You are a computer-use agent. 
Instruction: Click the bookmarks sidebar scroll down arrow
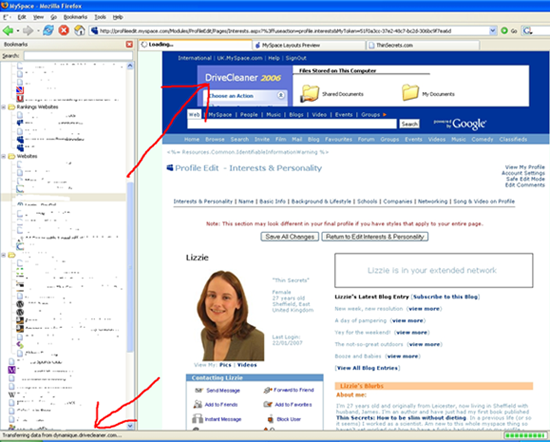[x=130, y=426]
